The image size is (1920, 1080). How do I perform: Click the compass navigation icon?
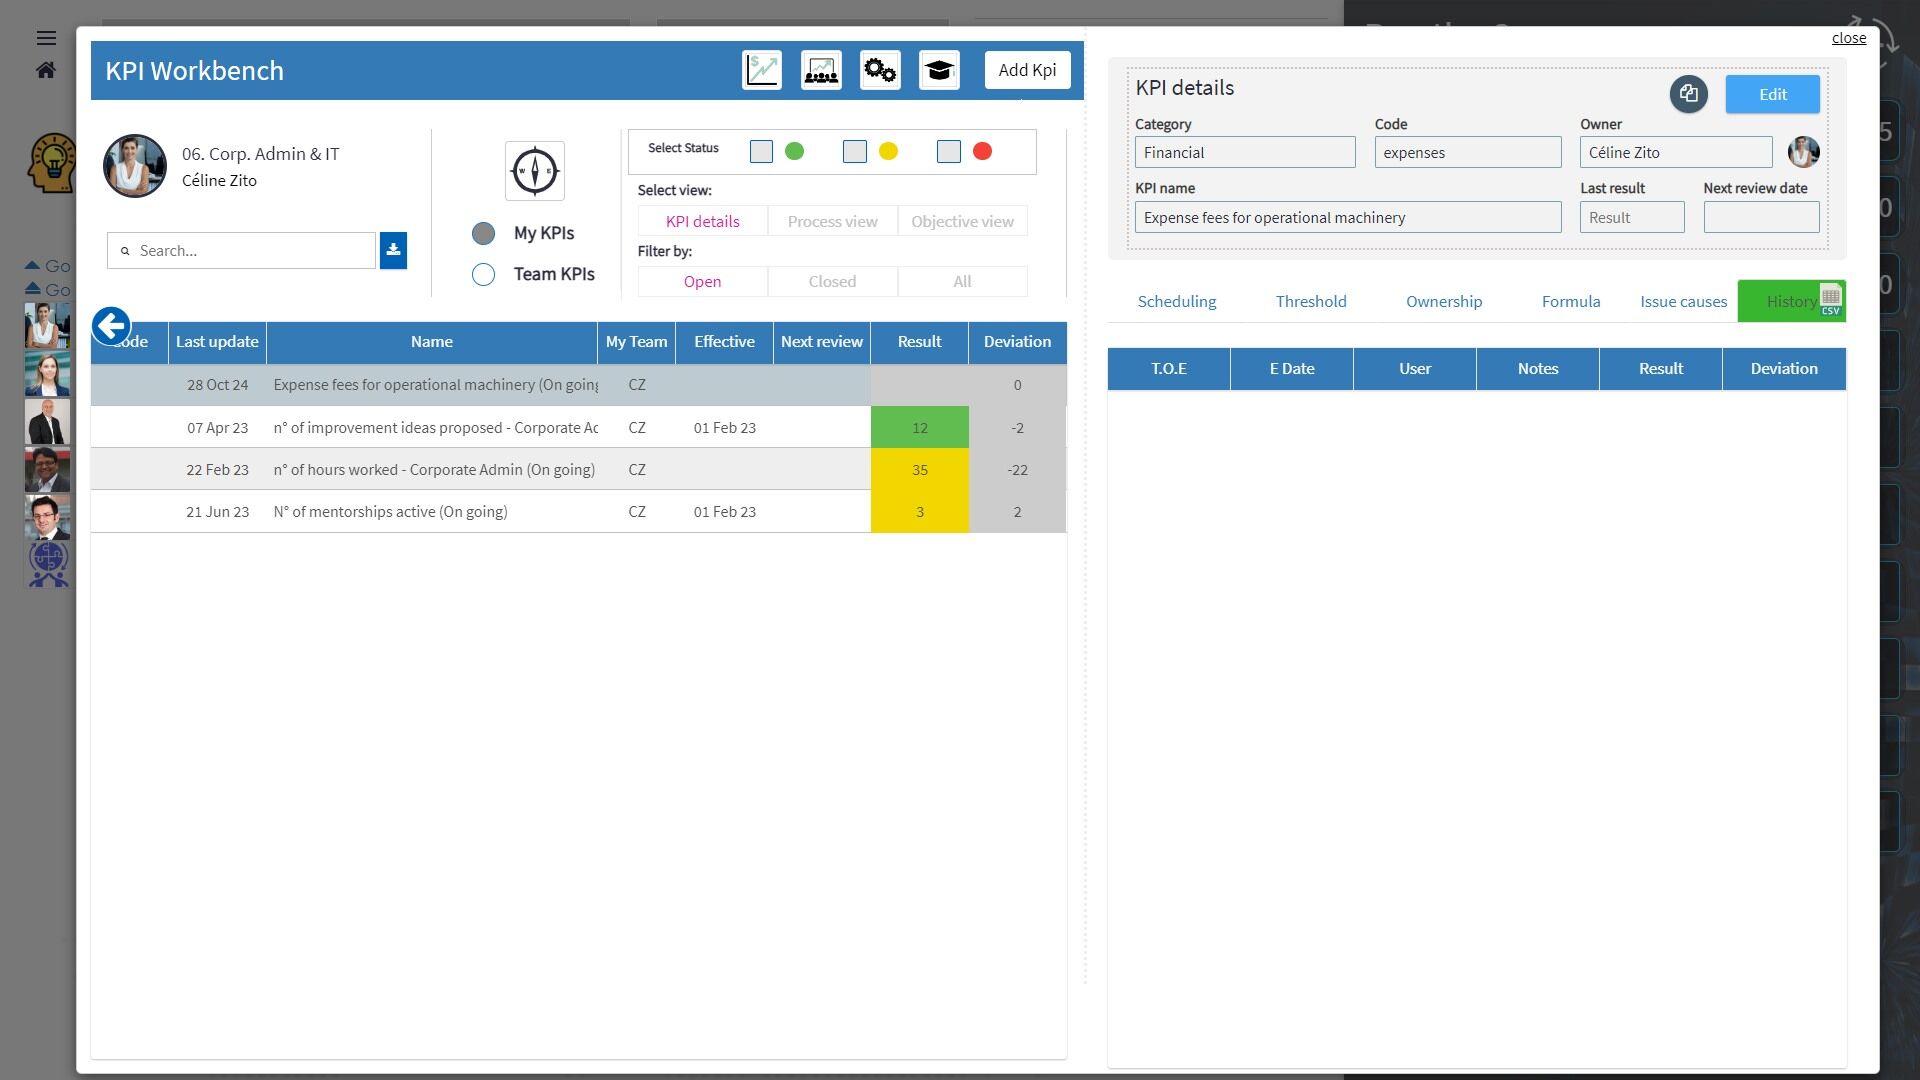tap(534, 171)
